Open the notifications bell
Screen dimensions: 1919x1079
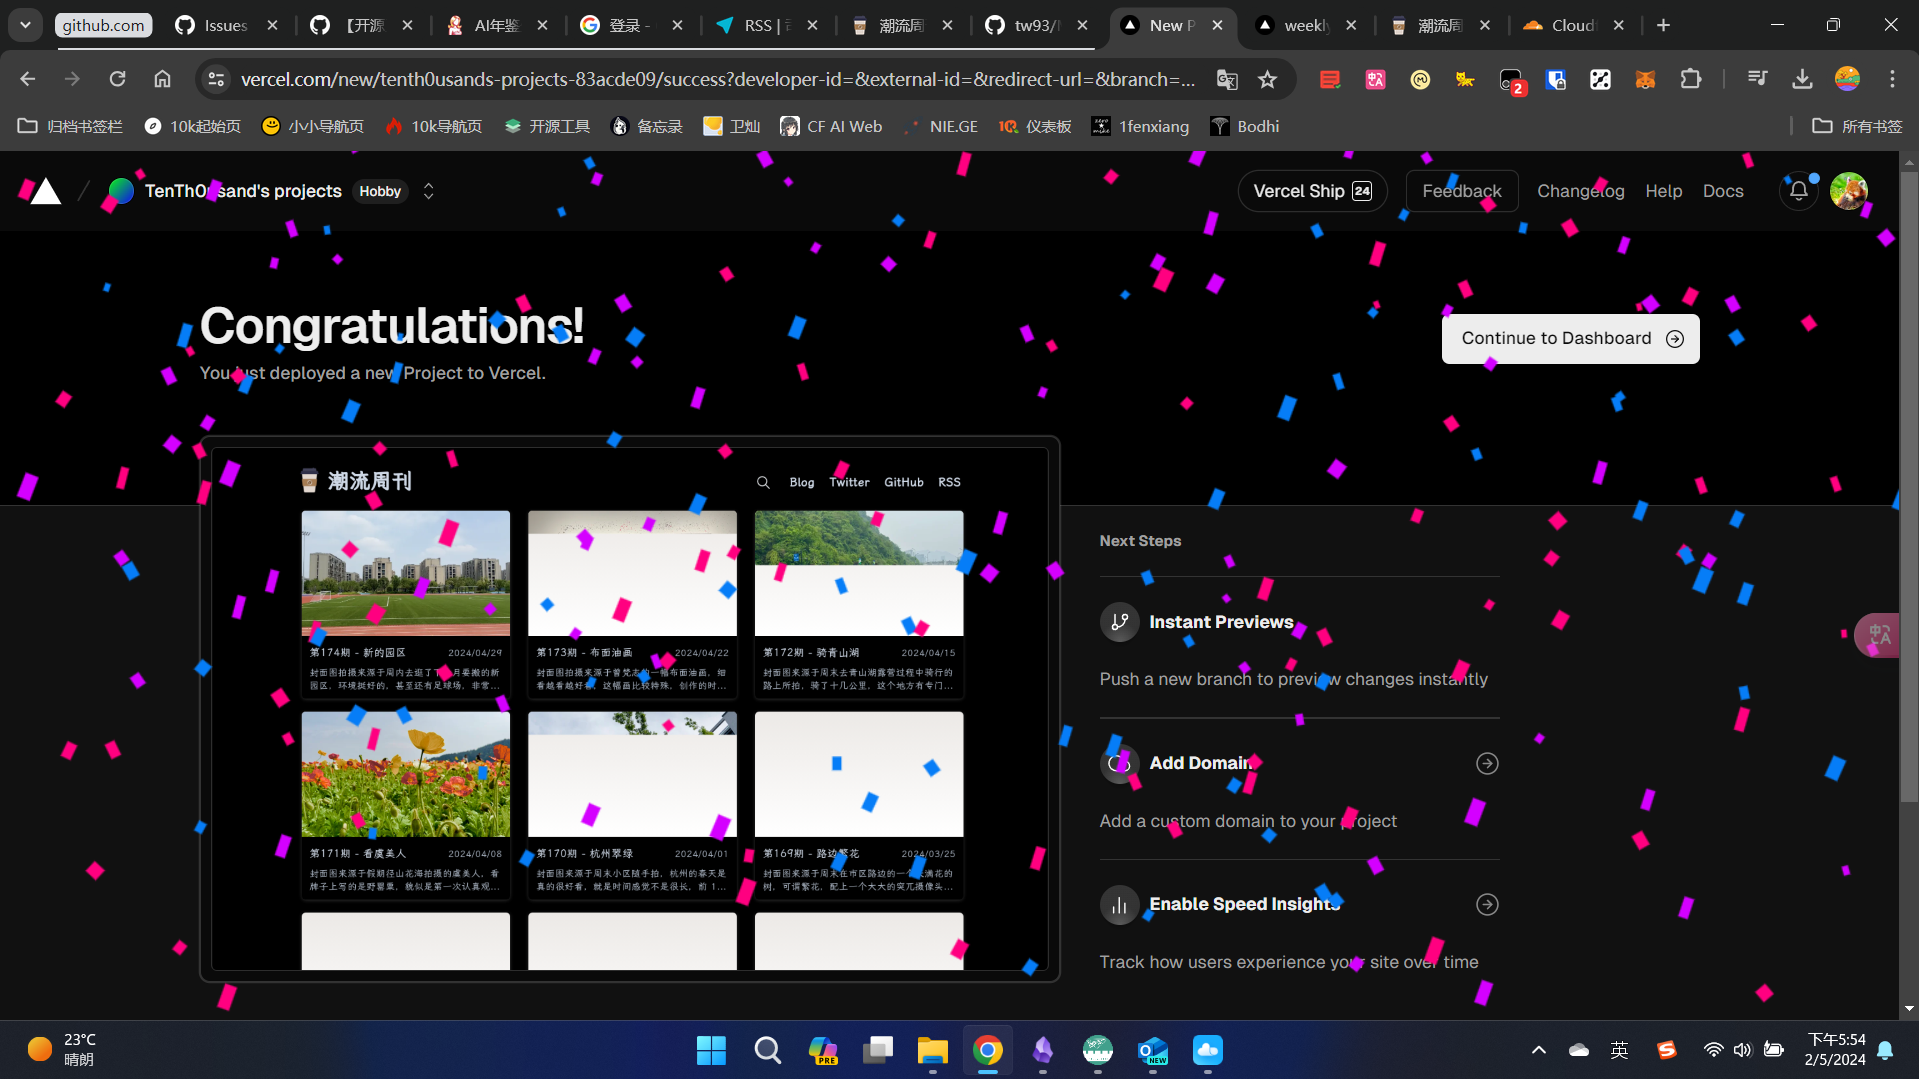tap(1798, 191)
